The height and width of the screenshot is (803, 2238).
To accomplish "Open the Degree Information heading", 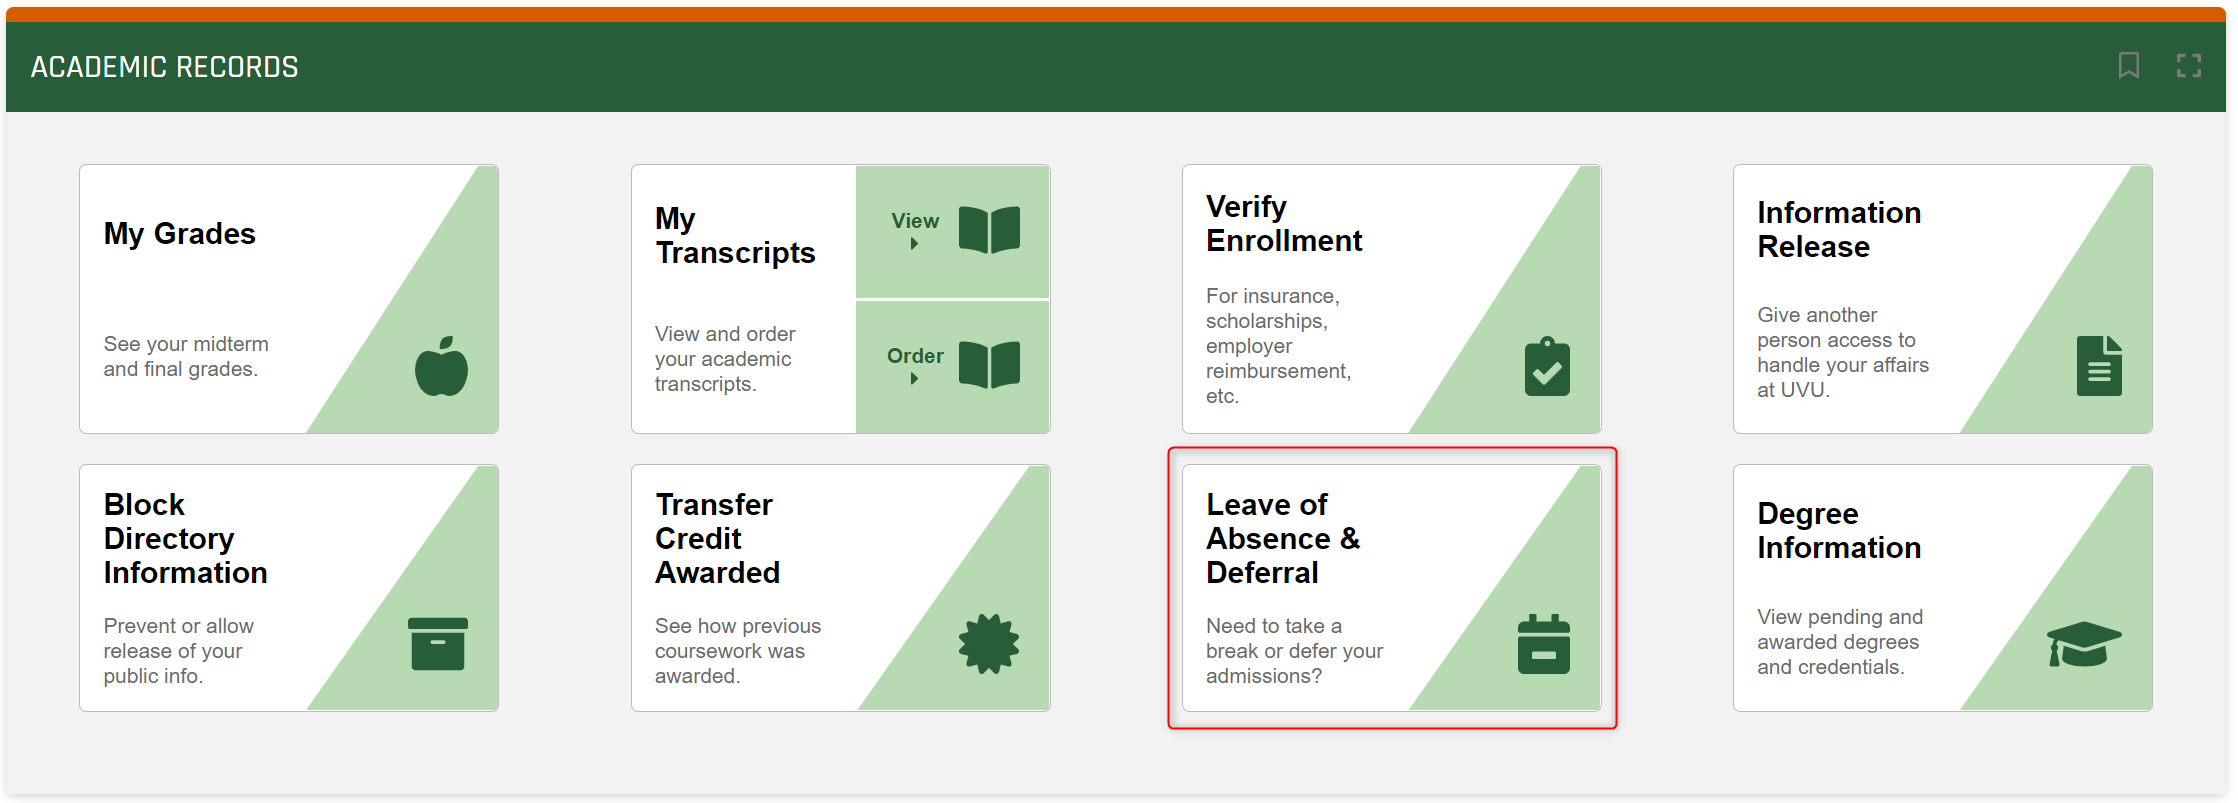I will coord(1839,531).
